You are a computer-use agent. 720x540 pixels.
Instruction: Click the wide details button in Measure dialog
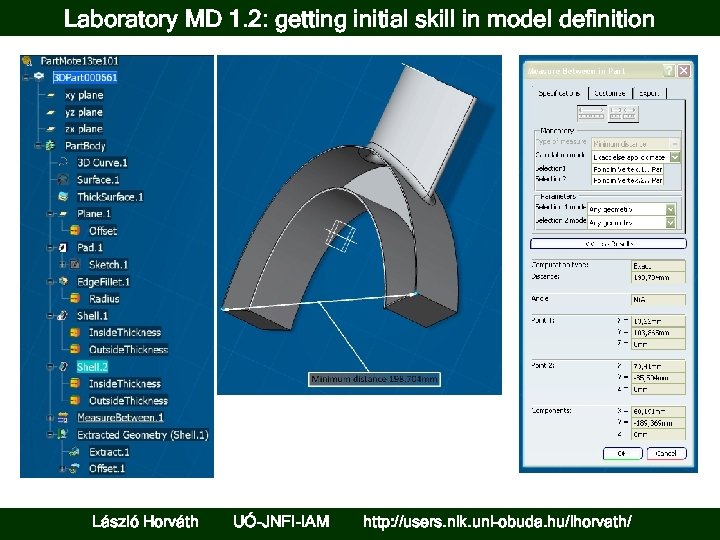[x=608, y=244]
